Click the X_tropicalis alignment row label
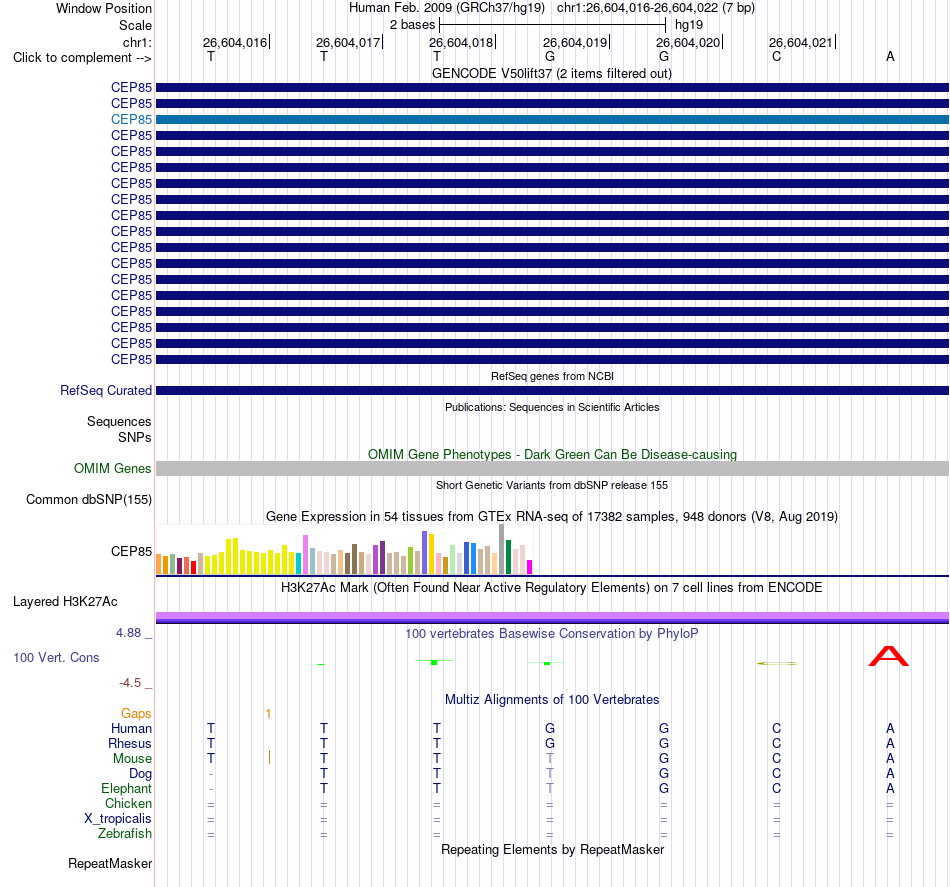This screenshot has width=950, height=887. [x=118, y=819]
